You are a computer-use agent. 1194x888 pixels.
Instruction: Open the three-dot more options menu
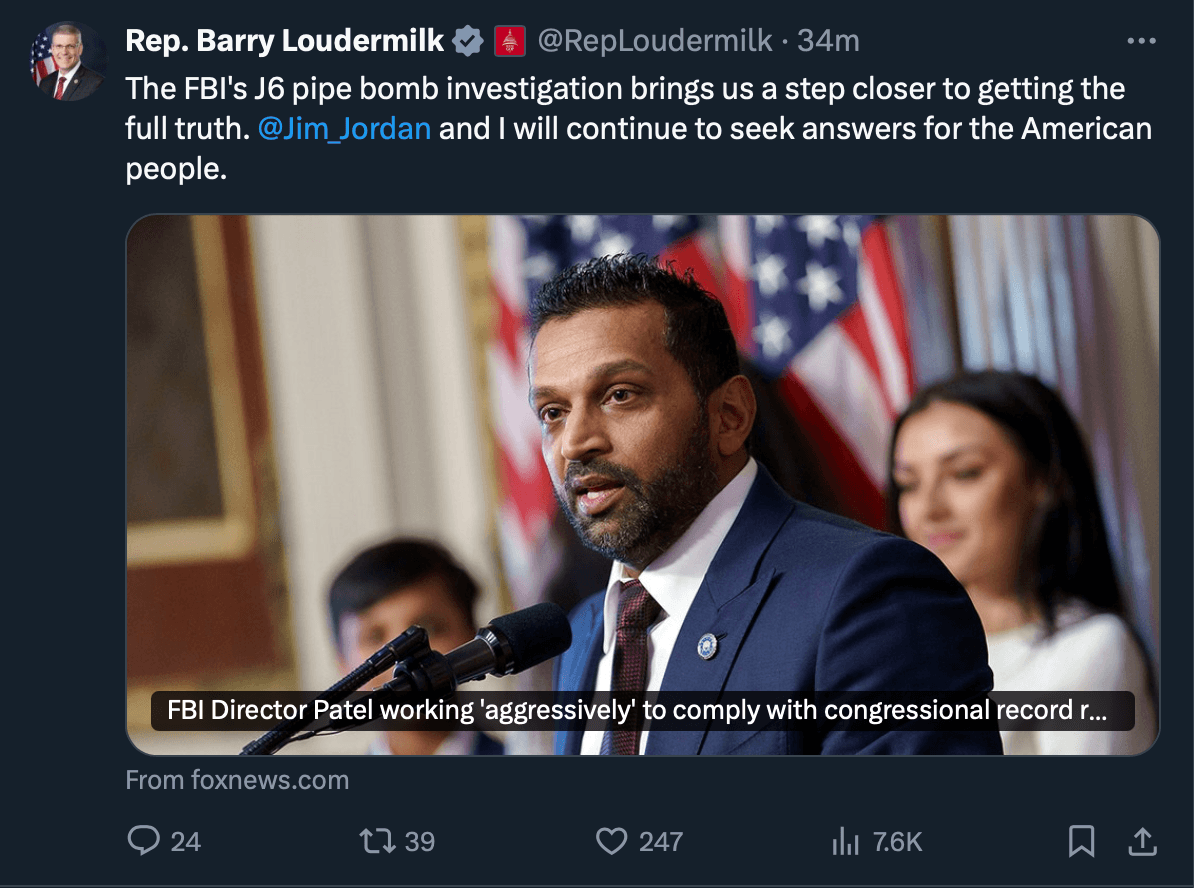pos(1141,41)
